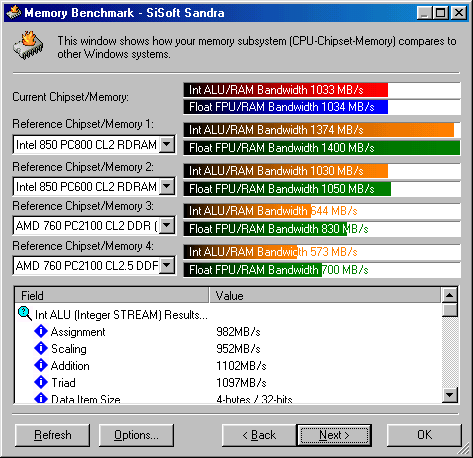Select the Intel 850 PC800 CL2 RDRAM combo box
Viewport: 473px width, 458px height.
(94, 145)
